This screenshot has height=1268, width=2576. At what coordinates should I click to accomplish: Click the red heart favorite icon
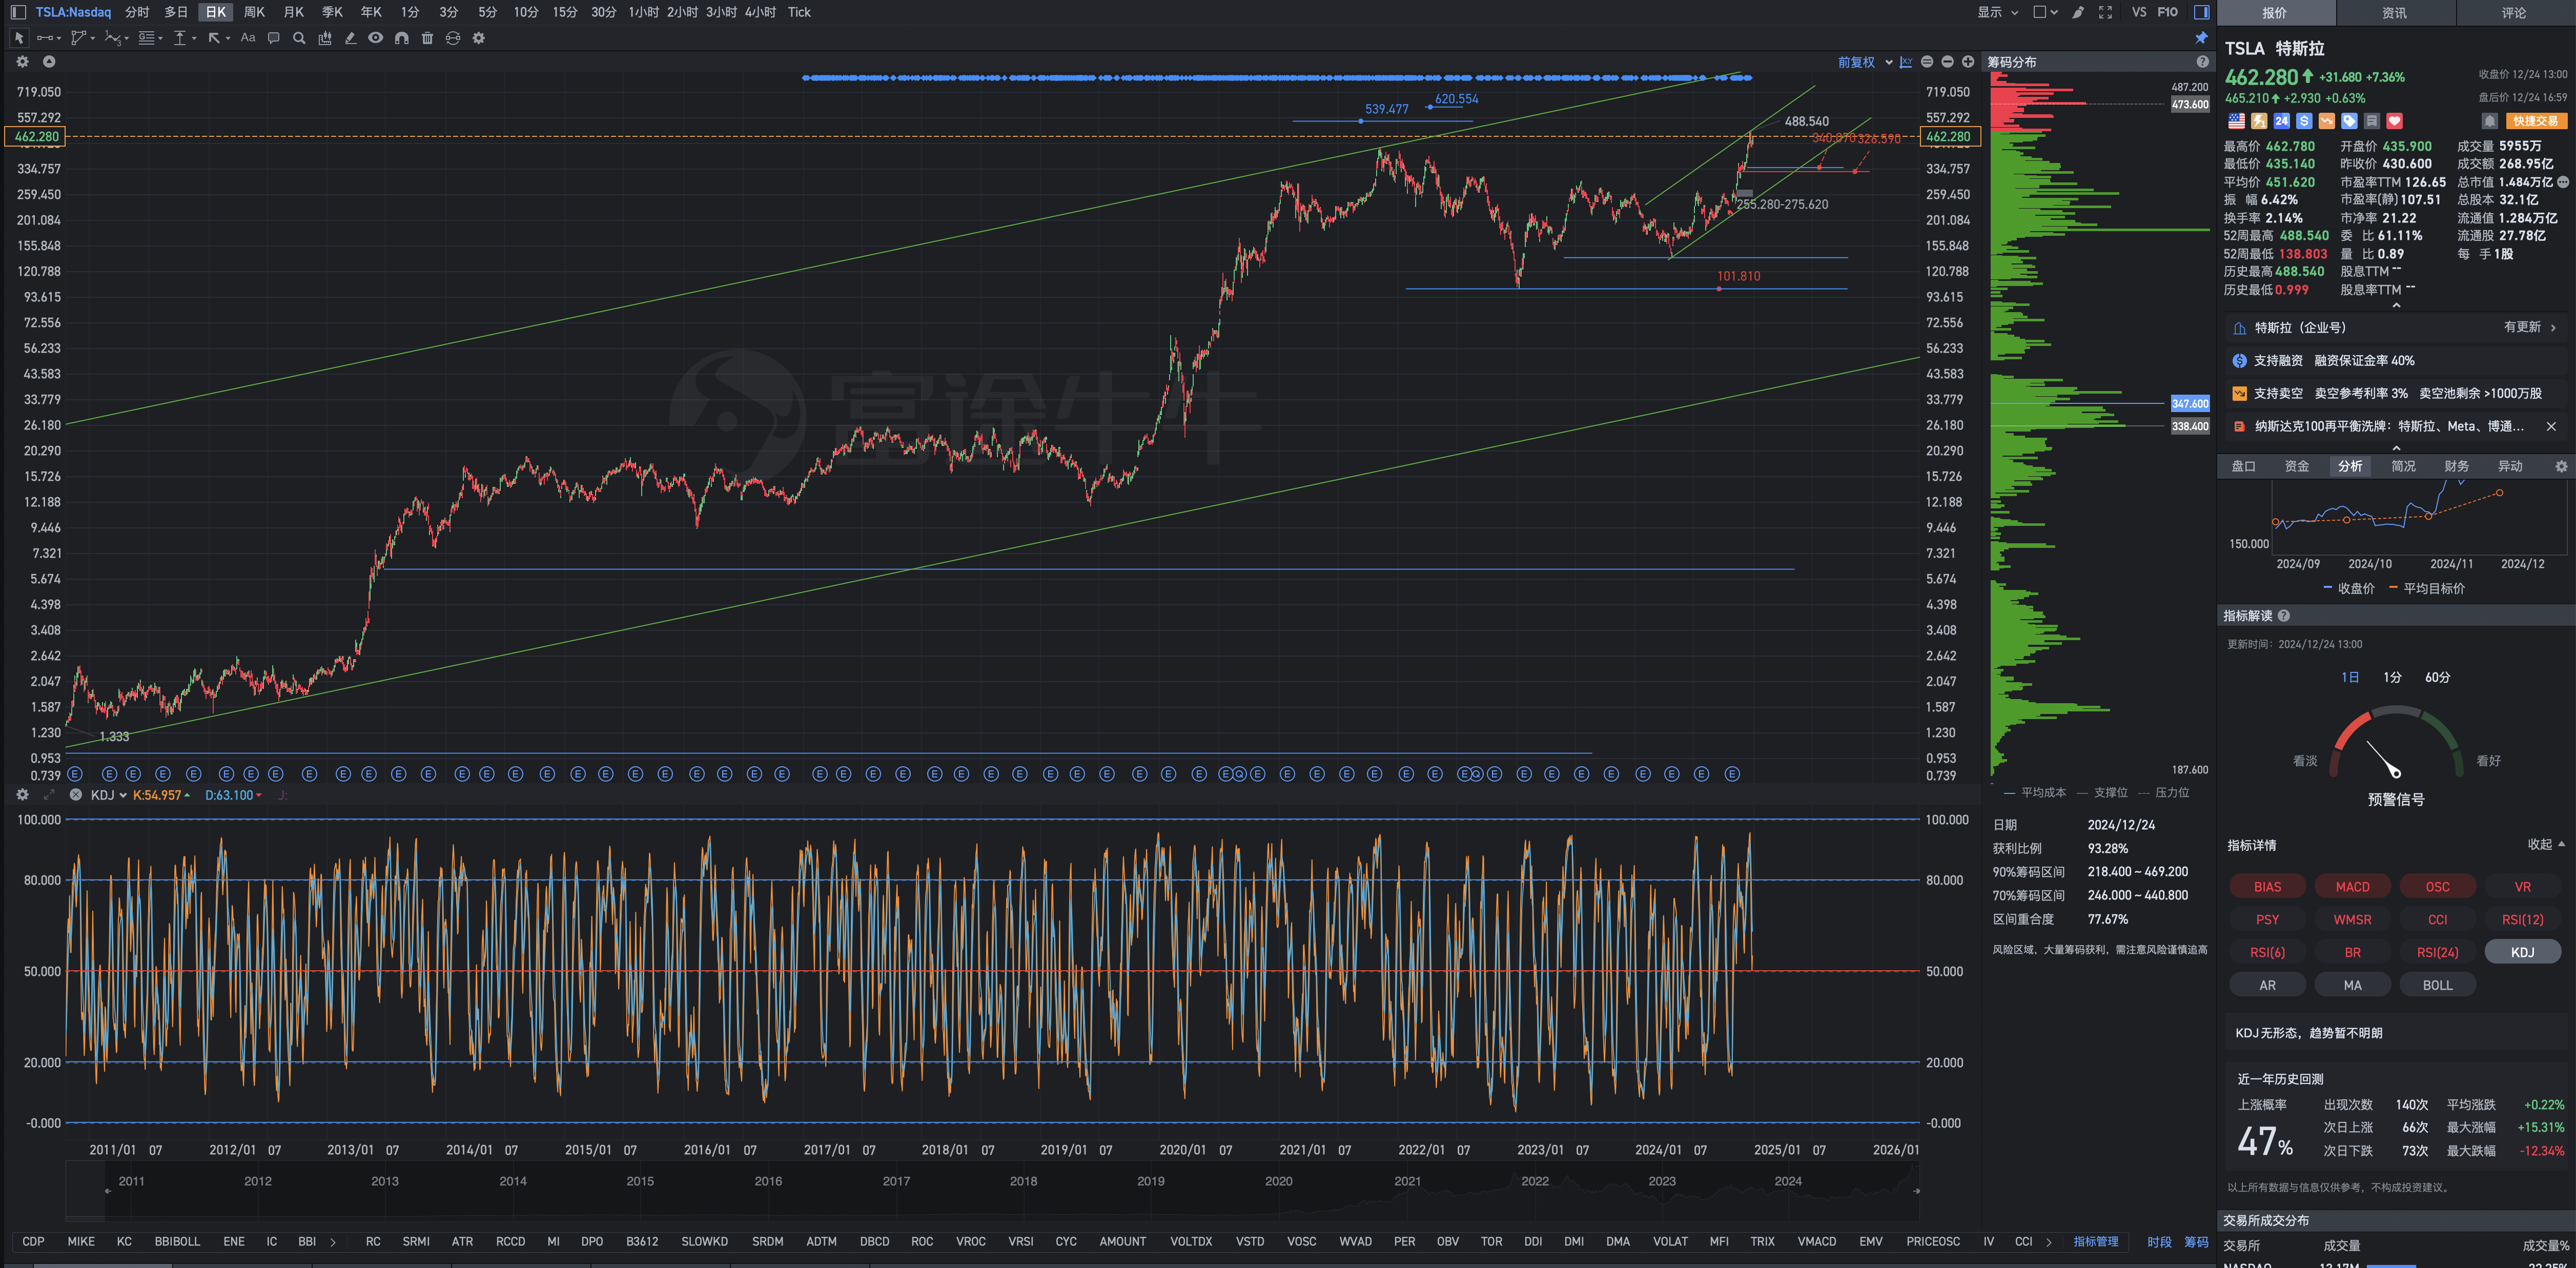pos(2394,121)
